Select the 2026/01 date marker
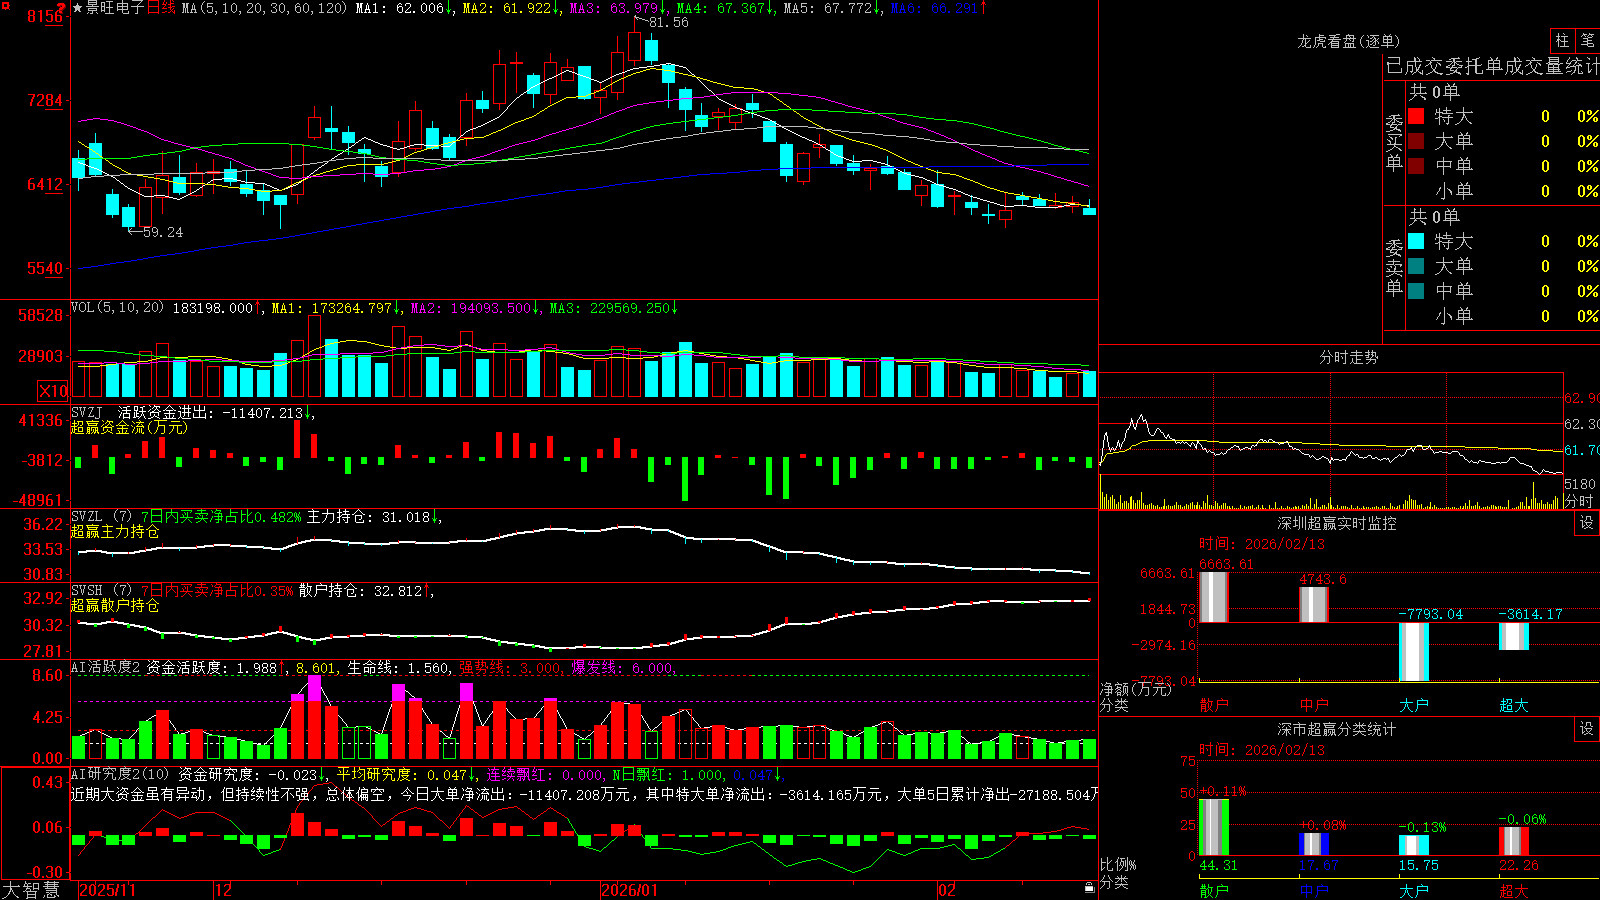The image size is (1600, 900). pos(630,890)
